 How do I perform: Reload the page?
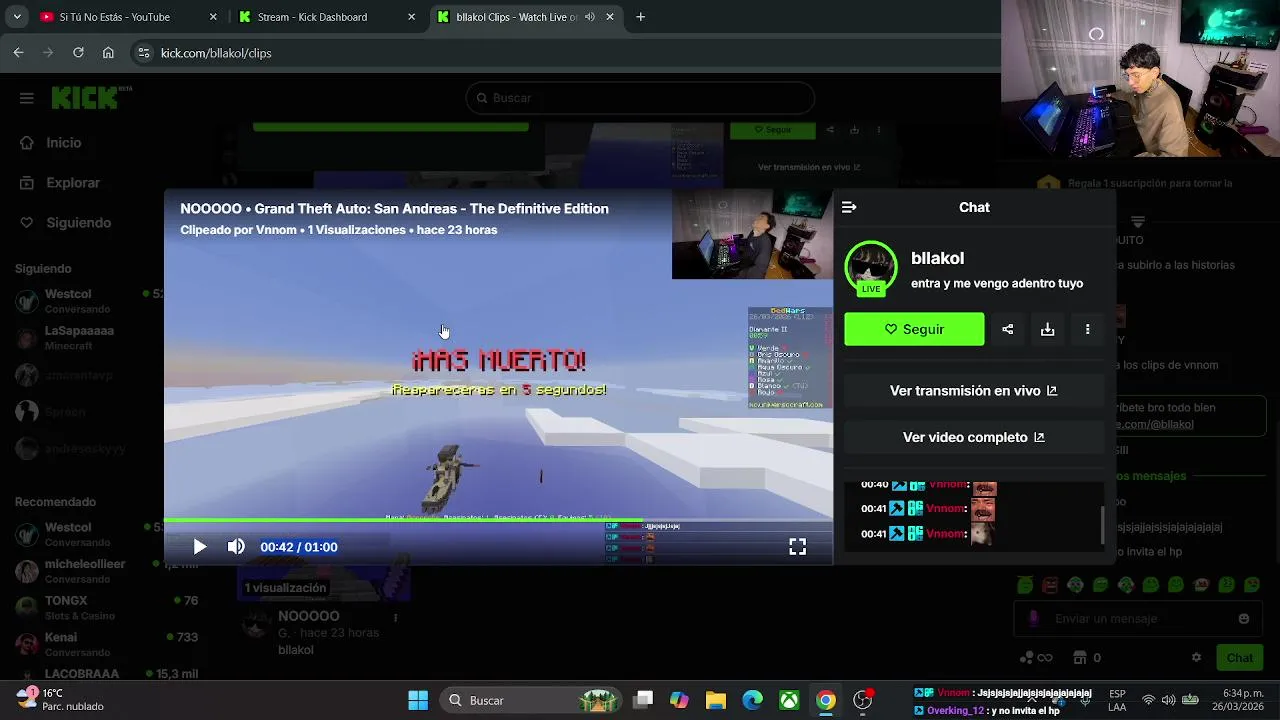pyautogui.click(x=78, y=53)
